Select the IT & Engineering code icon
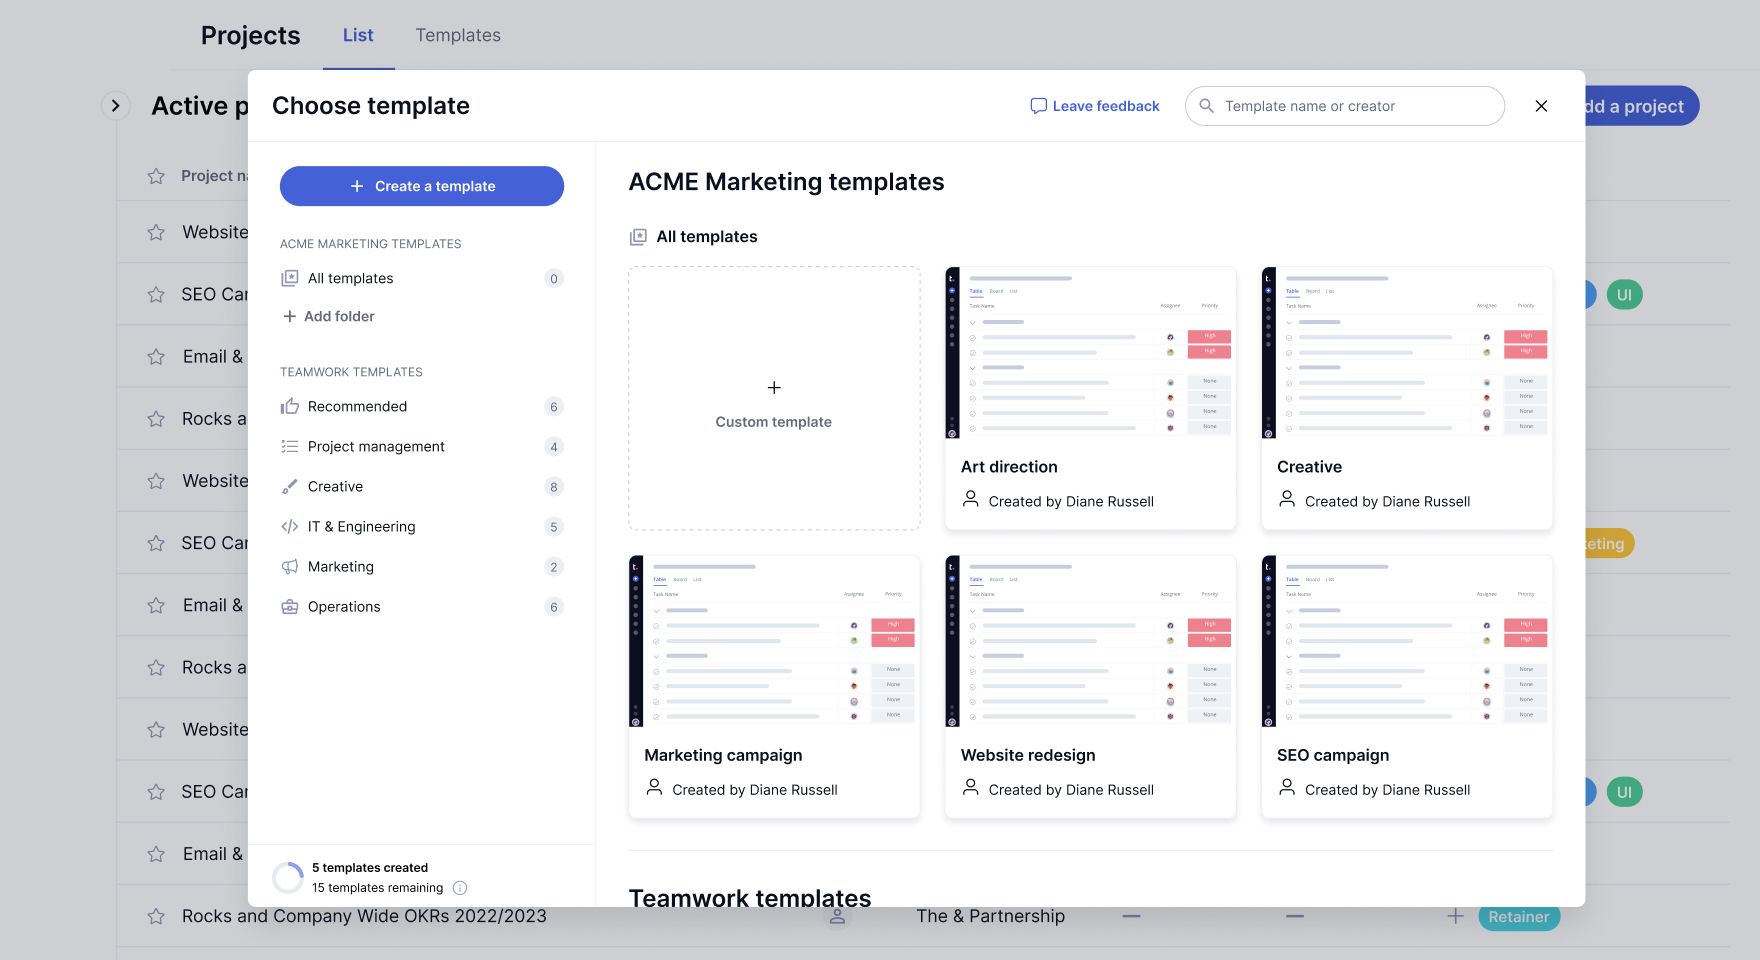Screen dimensions: 1760x960 pos(290,526)
